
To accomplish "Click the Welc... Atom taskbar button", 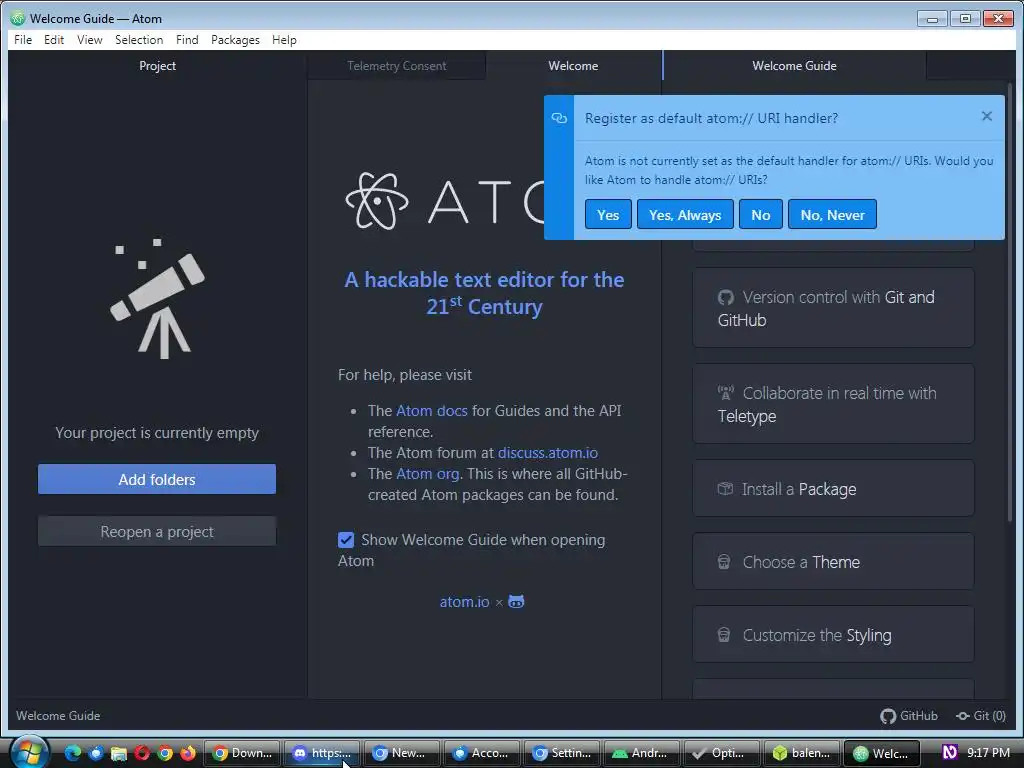I will tap(882, 753).
